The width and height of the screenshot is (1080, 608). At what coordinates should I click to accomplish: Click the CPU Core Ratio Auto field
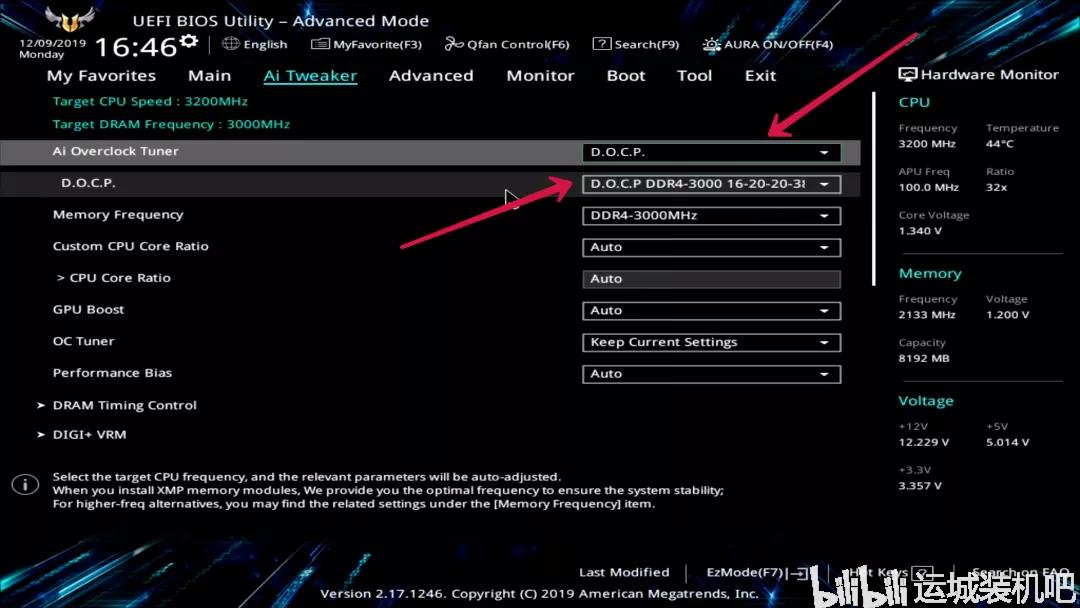(712, 279)
